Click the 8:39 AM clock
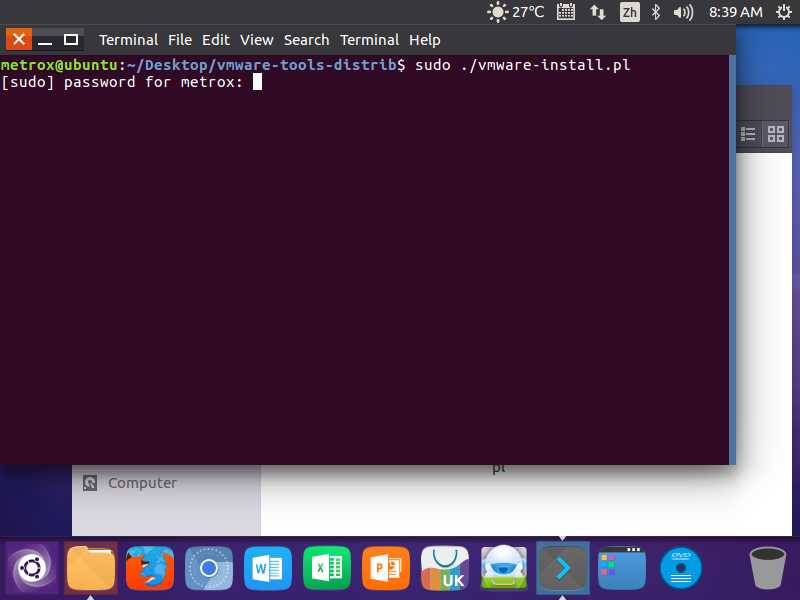The image size is (800, 600). [735, 12]
